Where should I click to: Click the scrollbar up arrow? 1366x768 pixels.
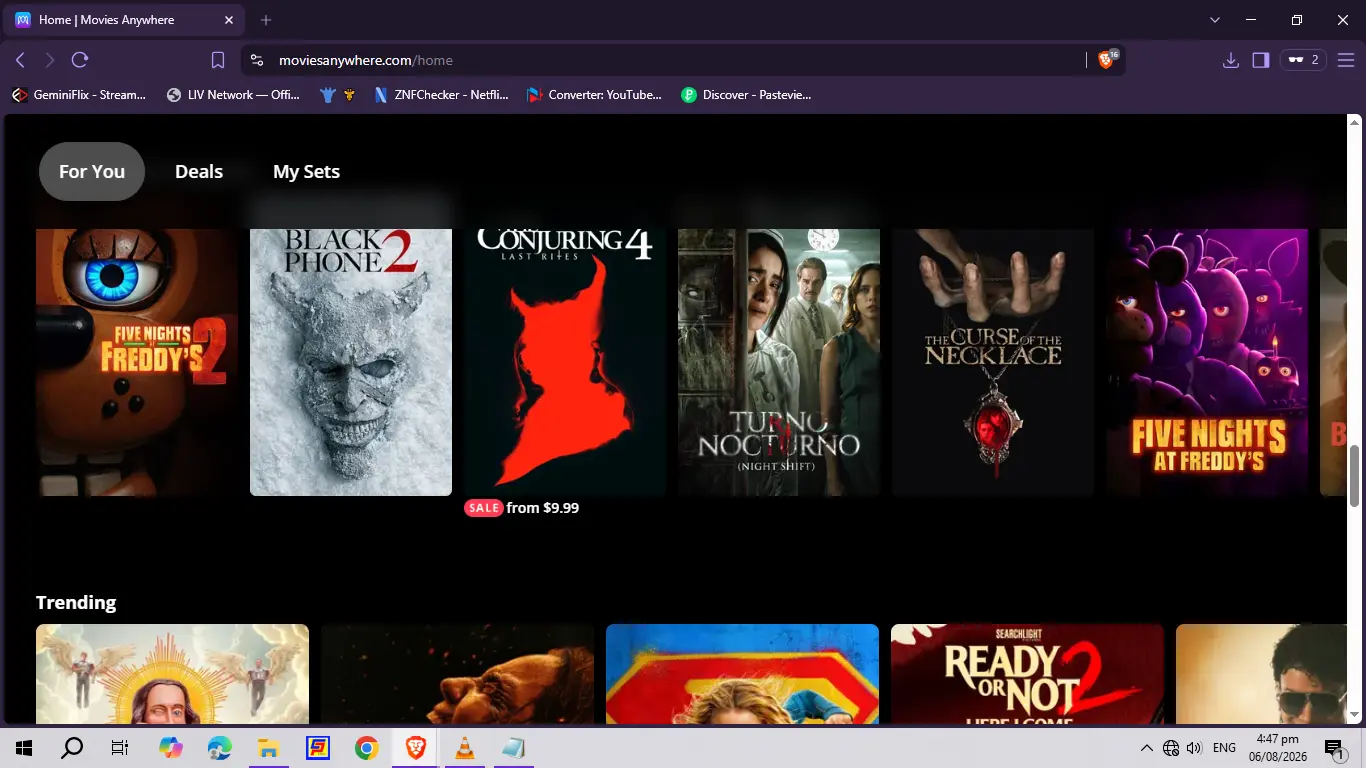pyautogui.click(x=1355, y=122)
